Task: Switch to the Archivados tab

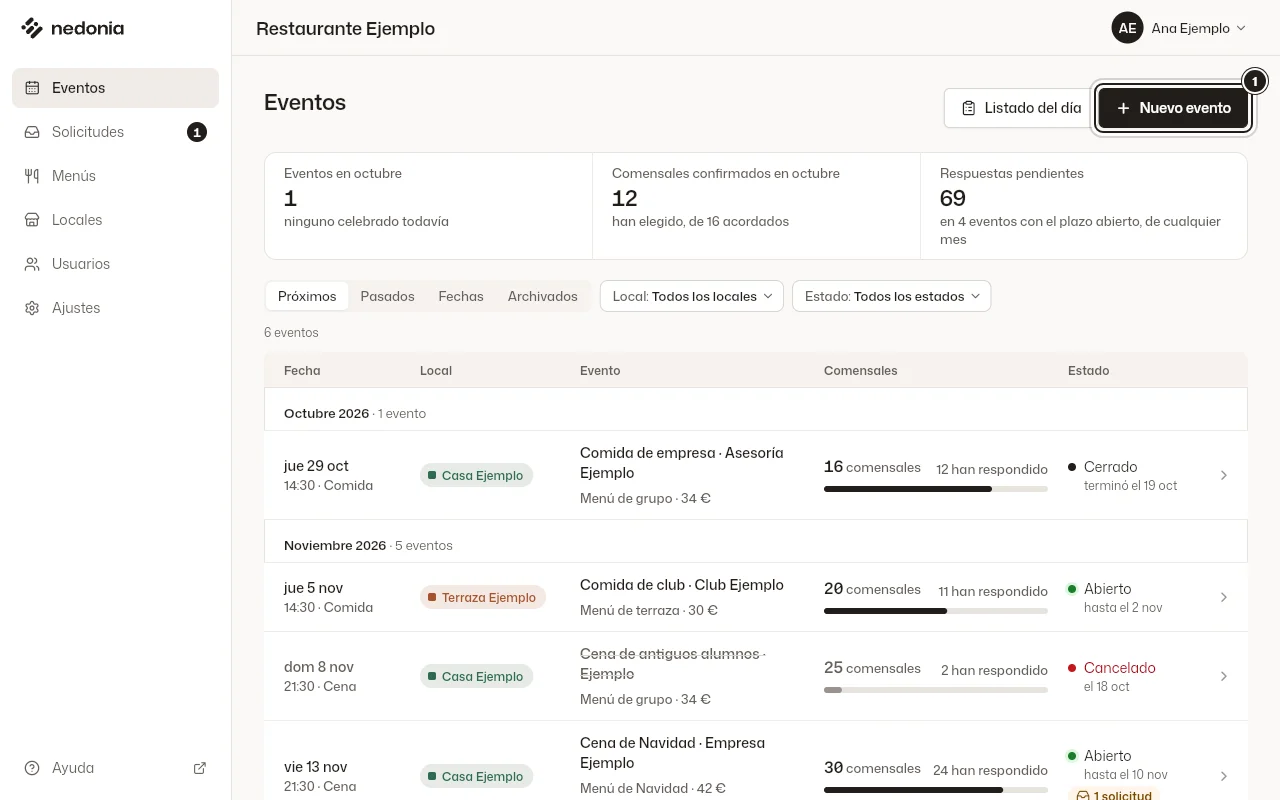Action: click(x=543, y=296)
